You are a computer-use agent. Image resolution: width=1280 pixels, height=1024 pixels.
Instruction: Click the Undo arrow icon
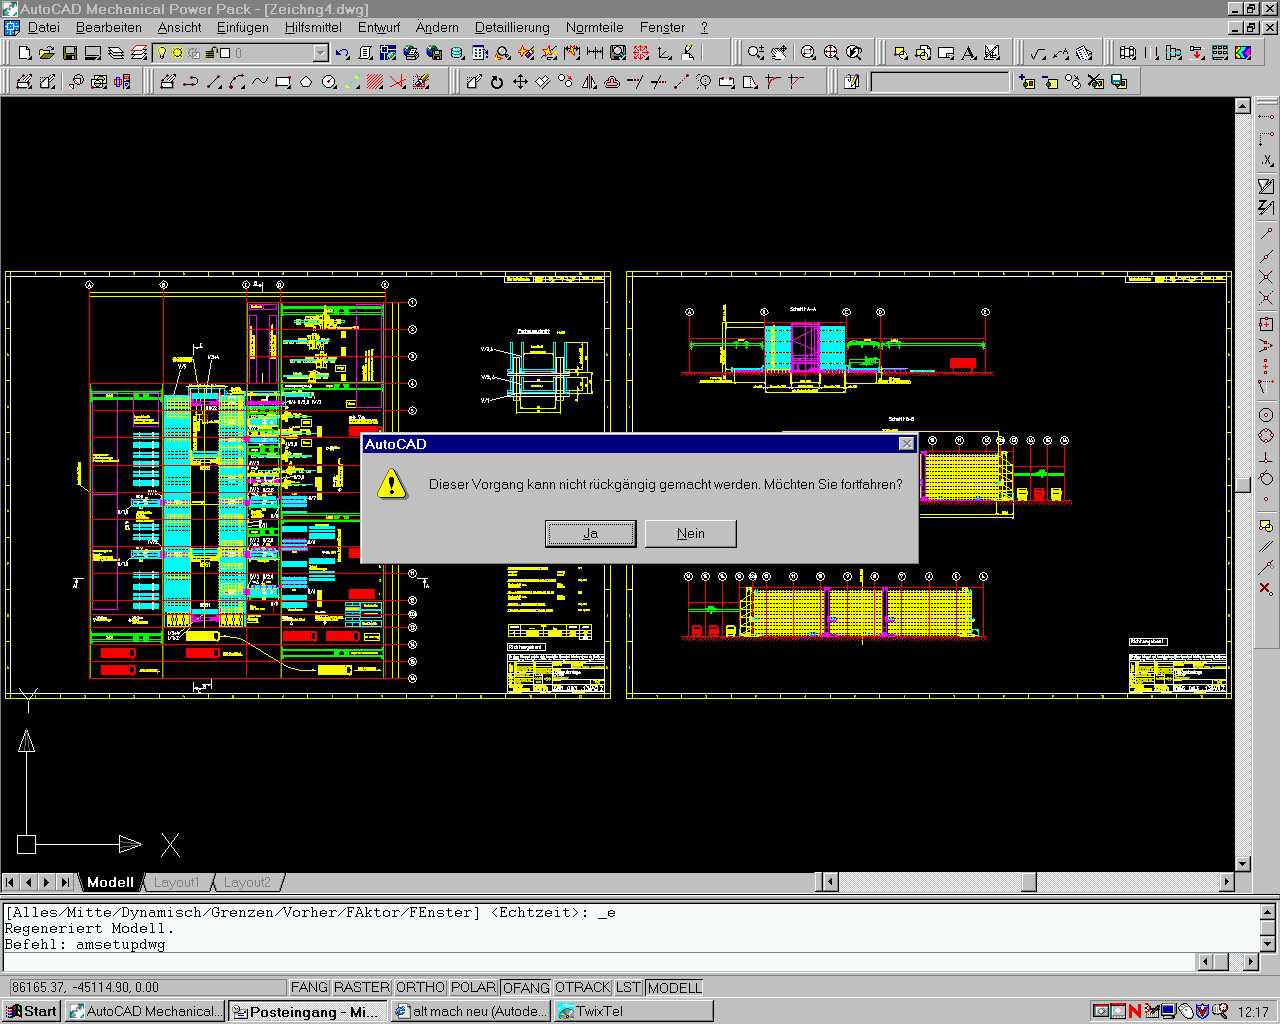pyautogui.click(x=342, y=52)
